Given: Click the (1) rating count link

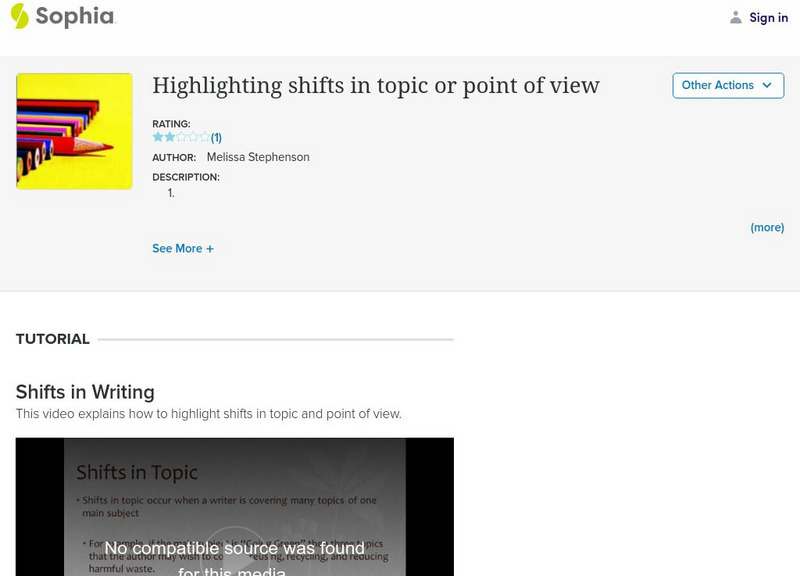Looking at the screenshot, I should [216, 138].
